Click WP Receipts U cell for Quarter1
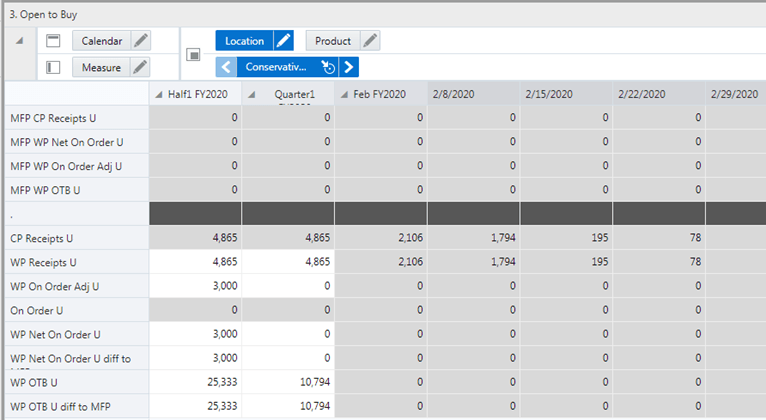 (288, 262)
